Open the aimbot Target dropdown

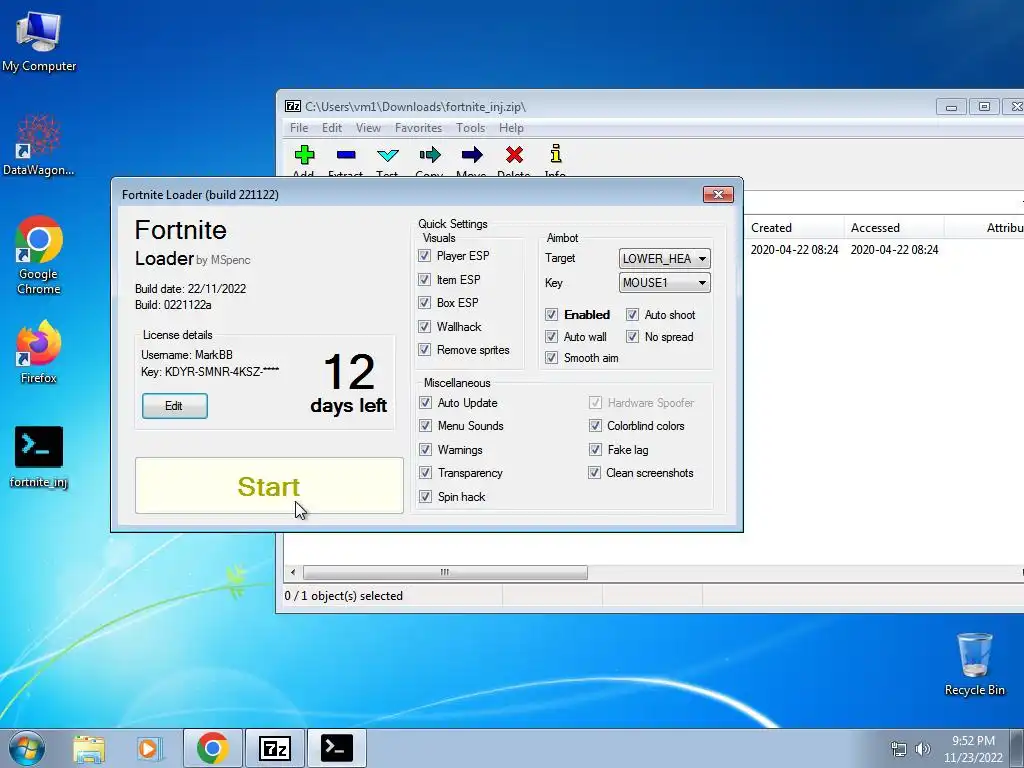coord(664,259)
